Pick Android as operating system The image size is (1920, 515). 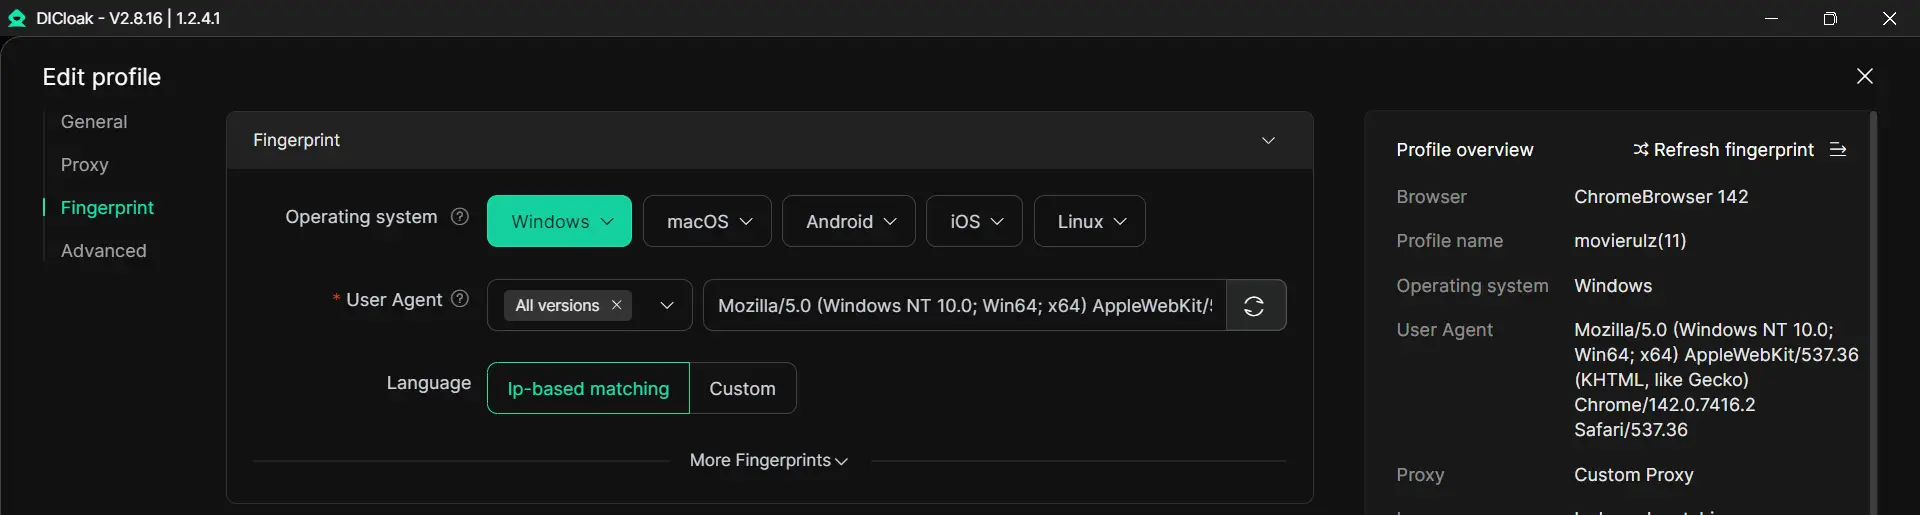[x=848, y=222]
